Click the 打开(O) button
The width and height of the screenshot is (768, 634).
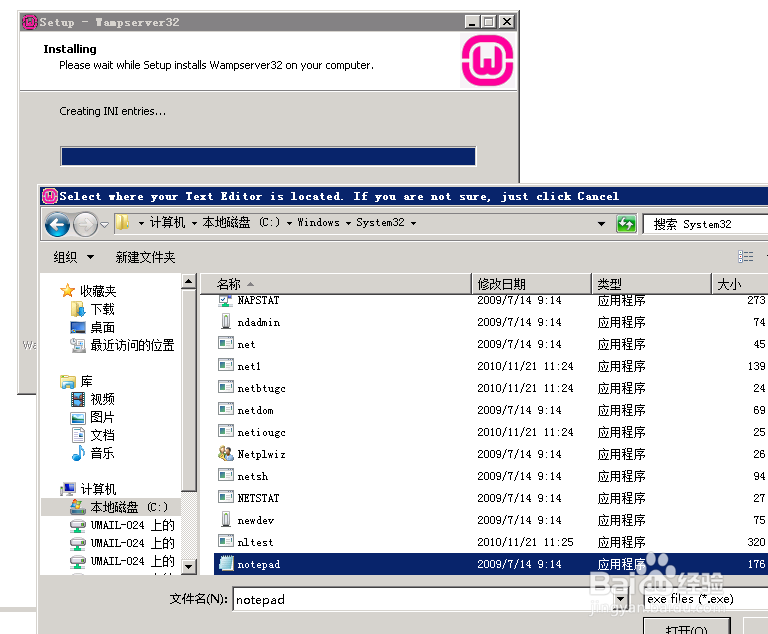point(687,627)
